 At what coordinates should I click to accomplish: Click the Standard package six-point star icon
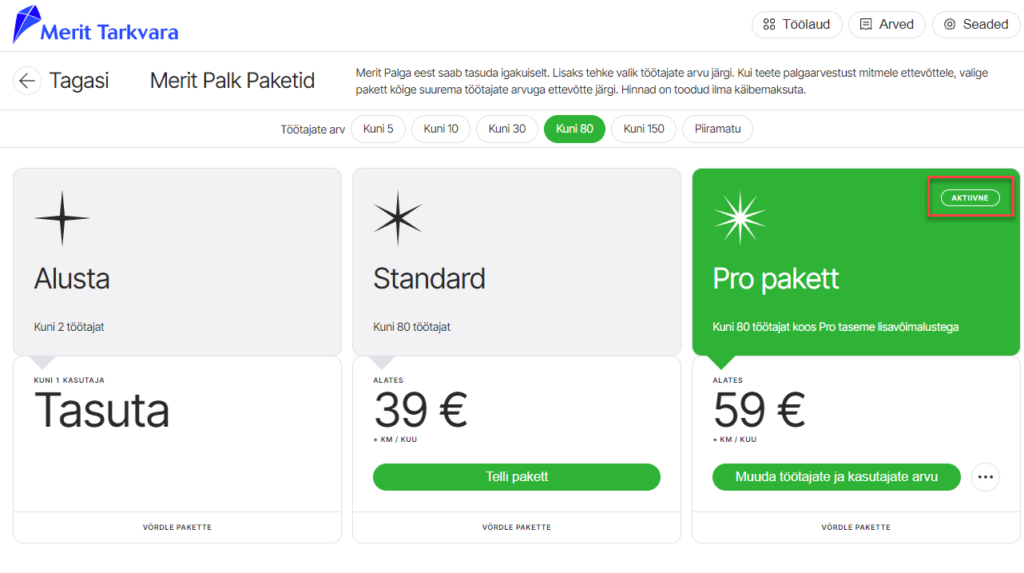(398, 218)
